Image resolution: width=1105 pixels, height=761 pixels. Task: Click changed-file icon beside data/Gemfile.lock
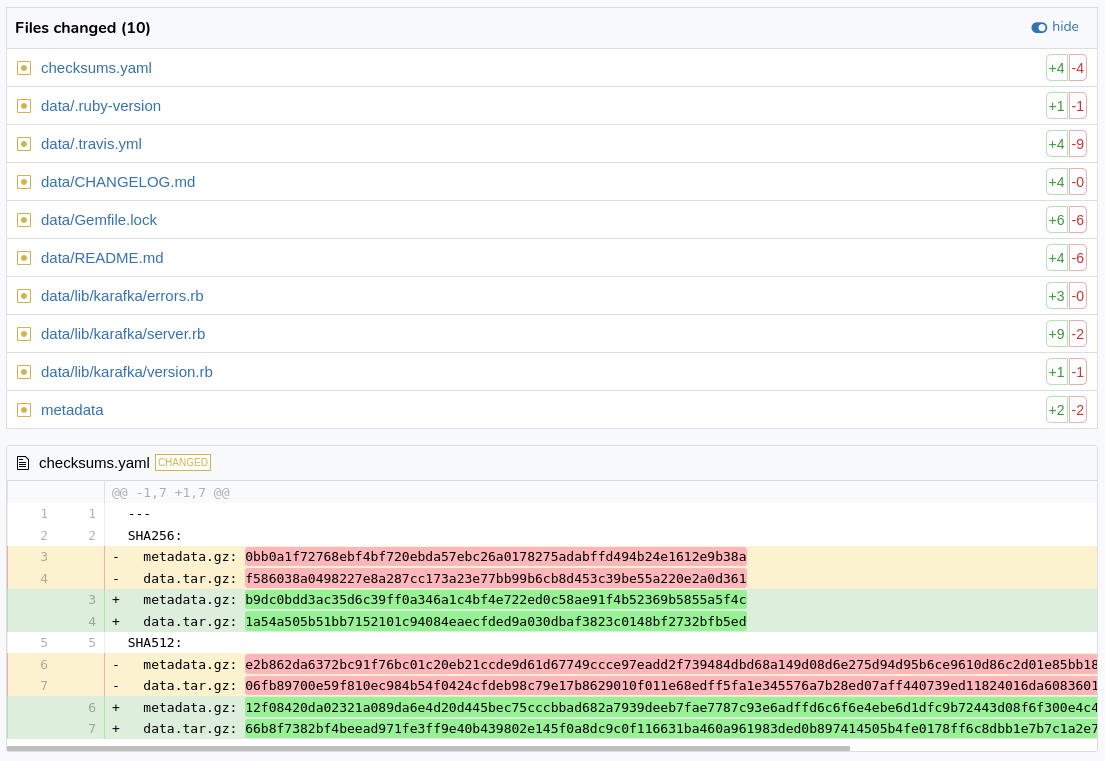pos(24,221)
